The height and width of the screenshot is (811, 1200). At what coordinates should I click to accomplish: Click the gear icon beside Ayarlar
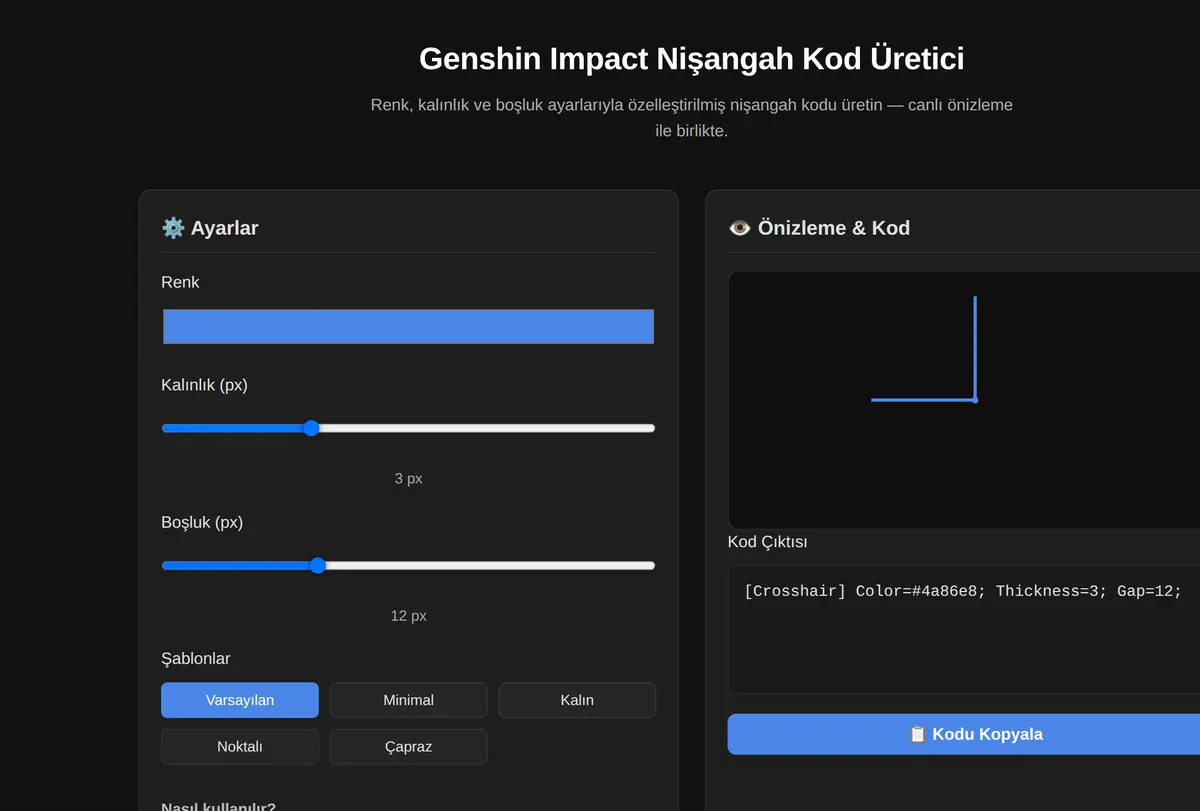tap(173, 228)
